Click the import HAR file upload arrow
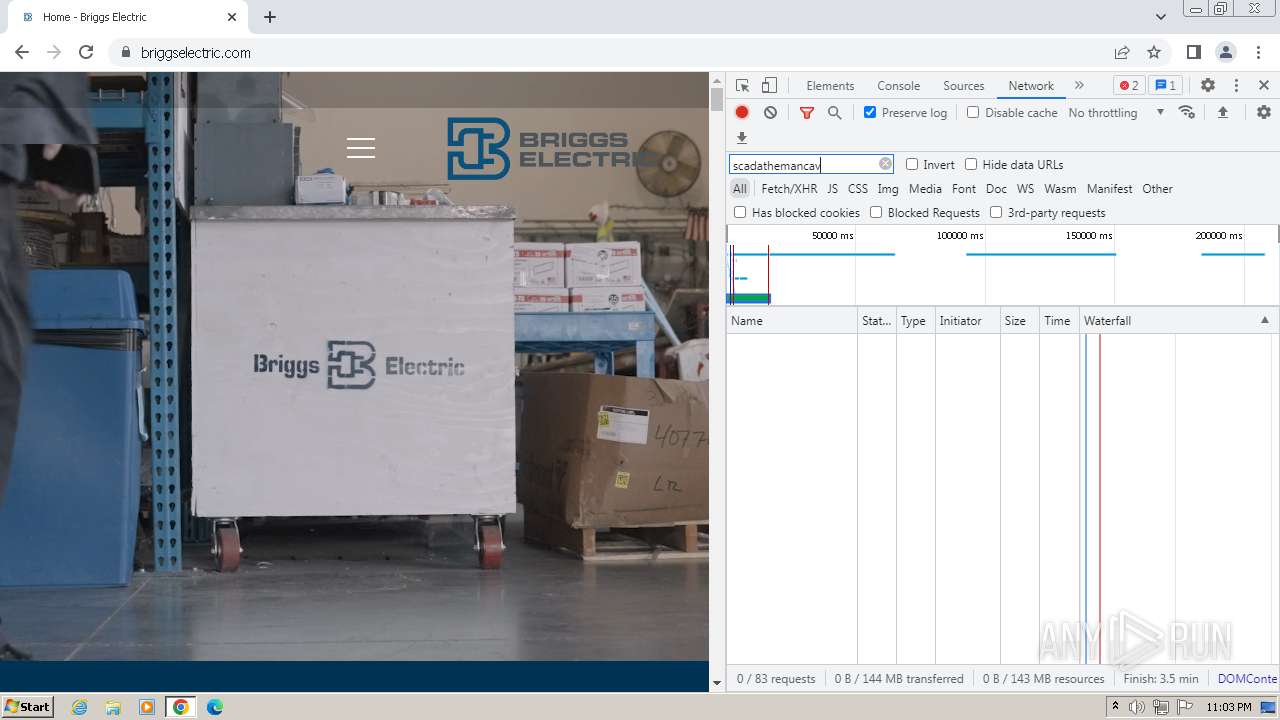The image size is (1280, 720). click(1222, 113)
